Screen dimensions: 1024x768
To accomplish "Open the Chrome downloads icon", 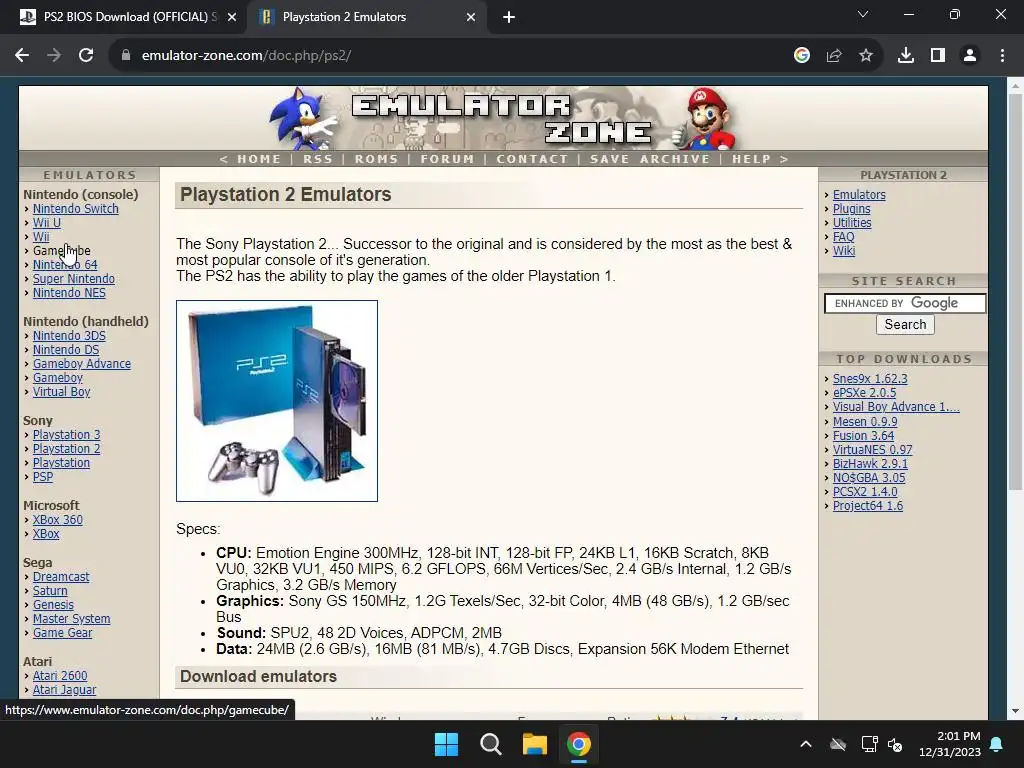I will 906,56.
